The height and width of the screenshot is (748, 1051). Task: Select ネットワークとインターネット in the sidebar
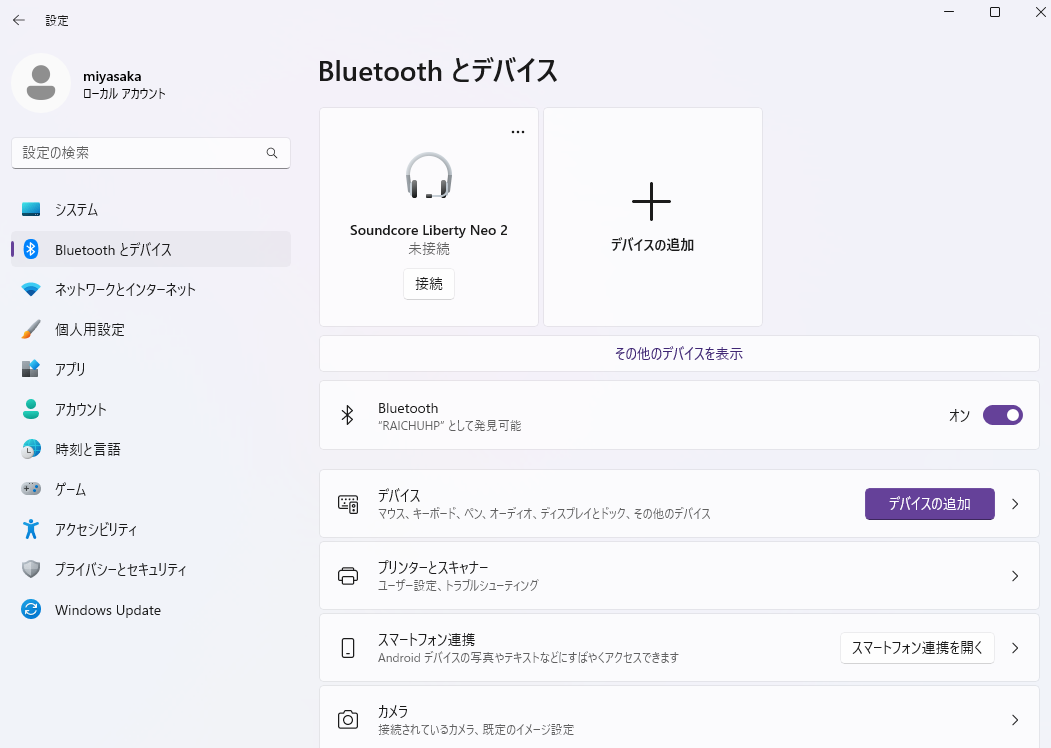[x=125, y=289]
